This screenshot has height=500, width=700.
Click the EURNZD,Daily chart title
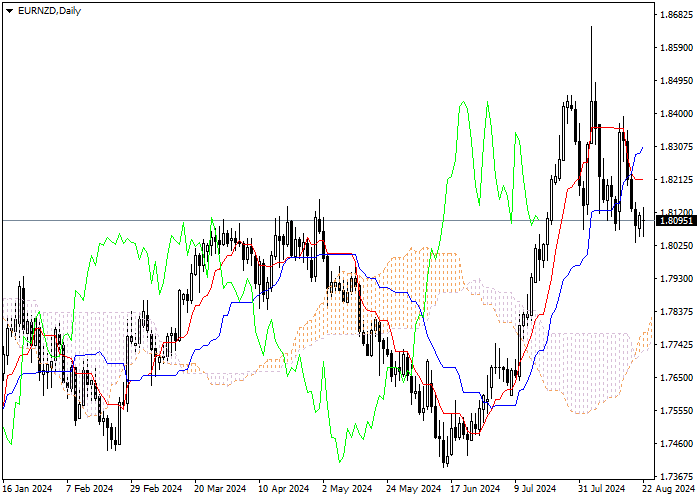coord(49,11)
